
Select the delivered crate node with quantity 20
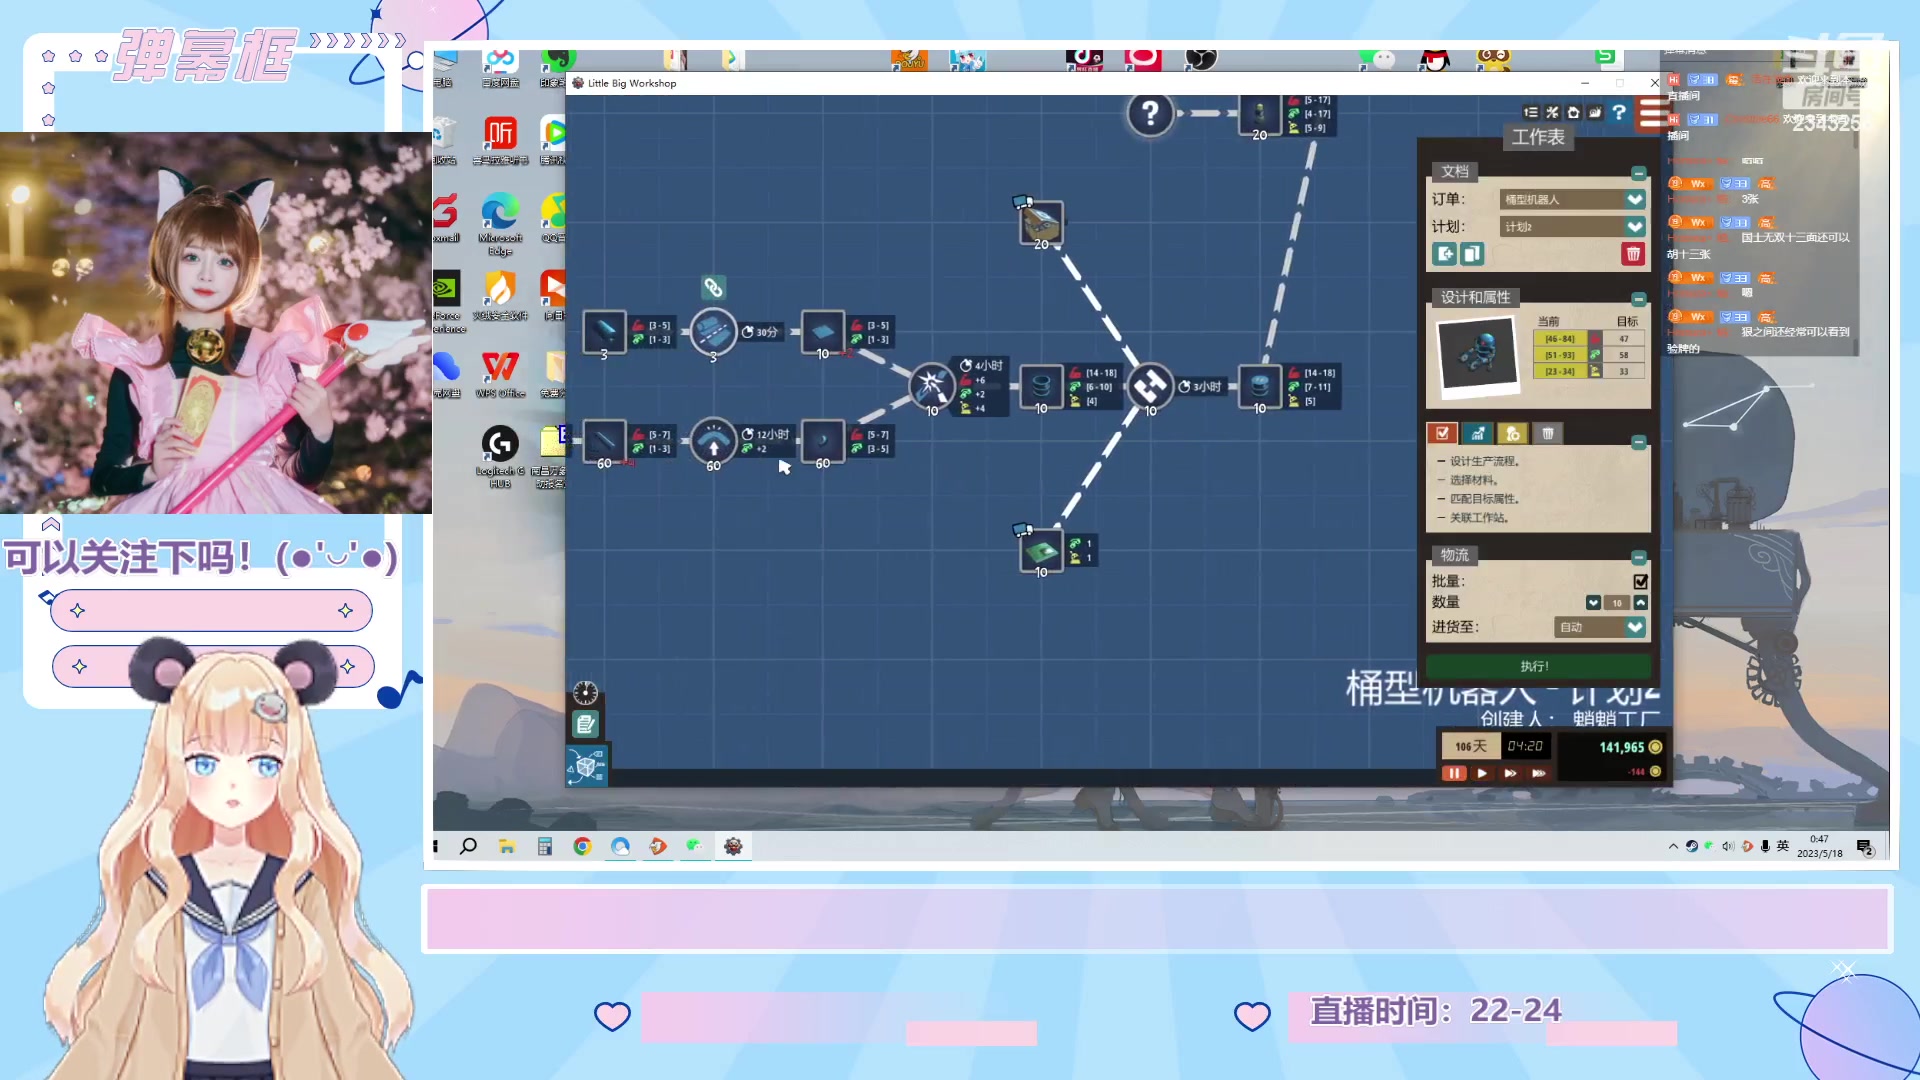[x=1041, y=223]
